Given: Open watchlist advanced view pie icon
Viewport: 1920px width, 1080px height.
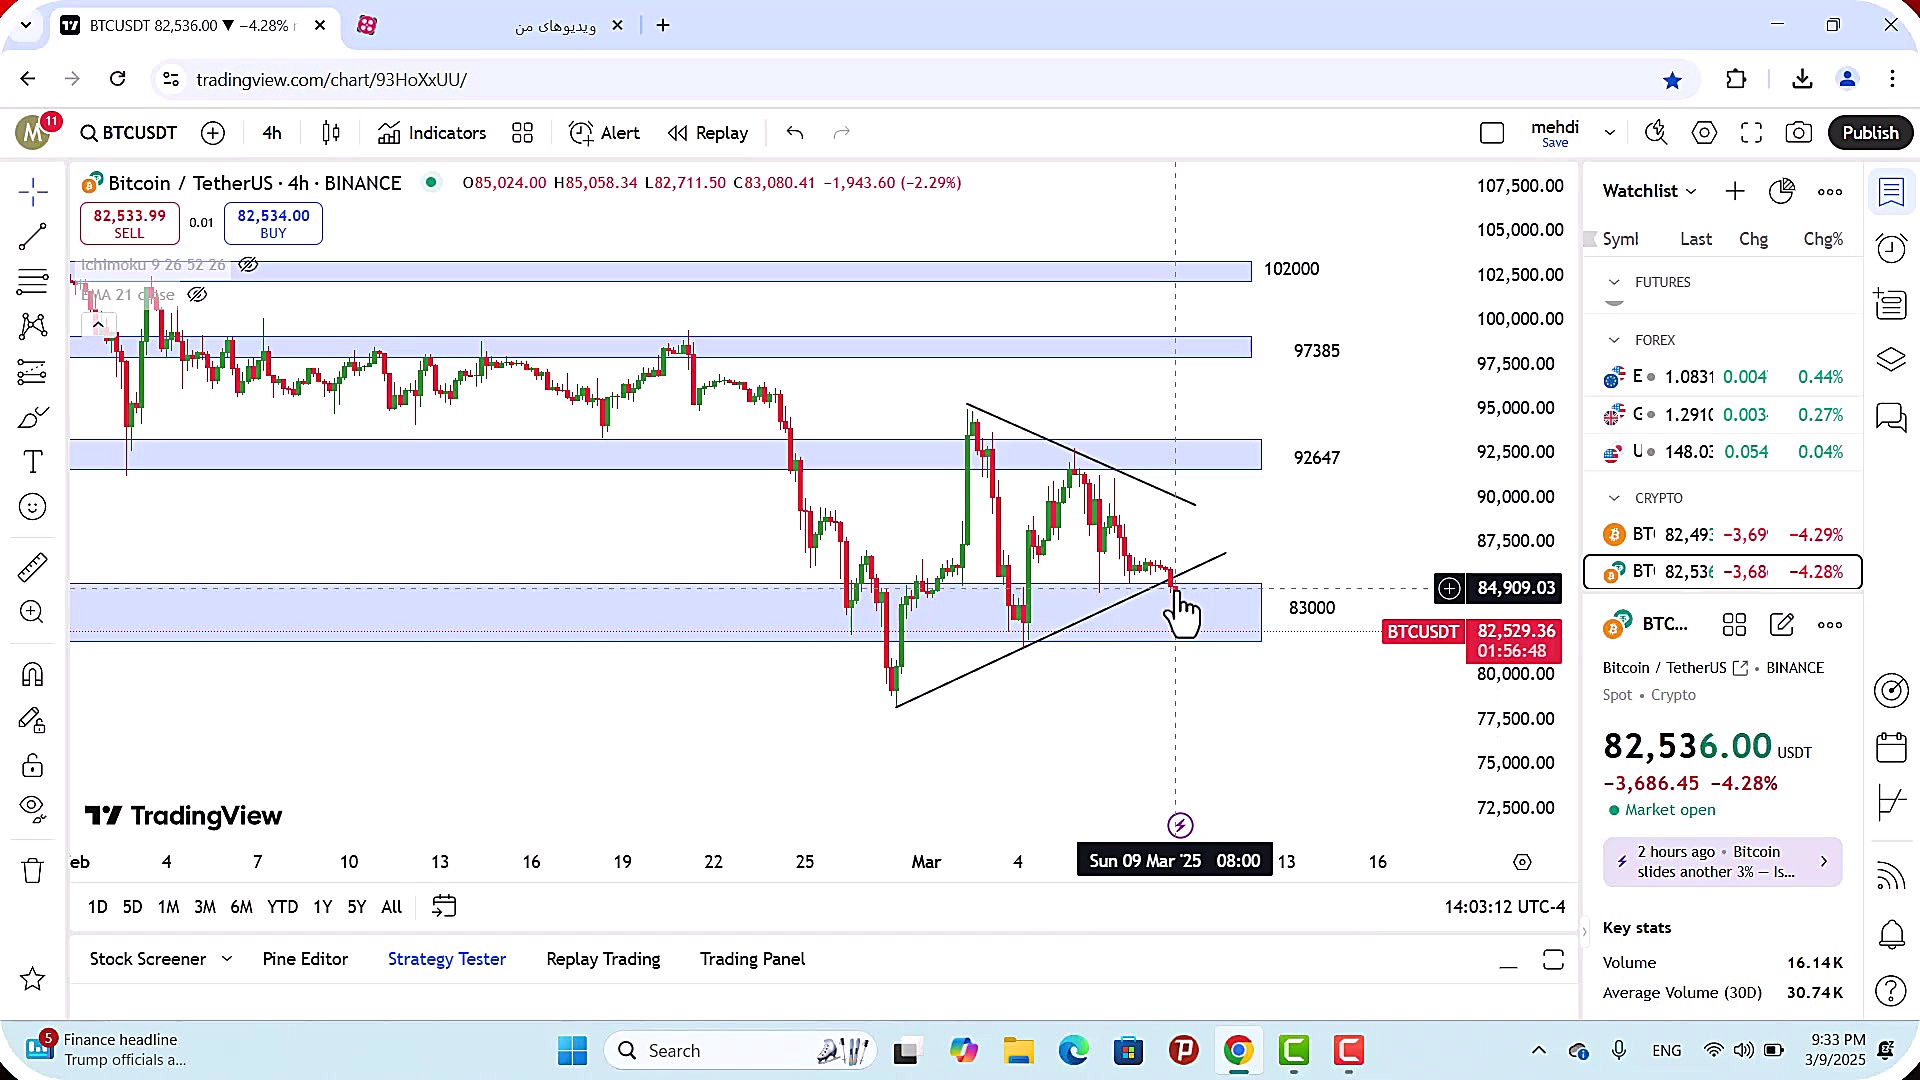Looking at the screenshot, I should [x=1782, y=191].
